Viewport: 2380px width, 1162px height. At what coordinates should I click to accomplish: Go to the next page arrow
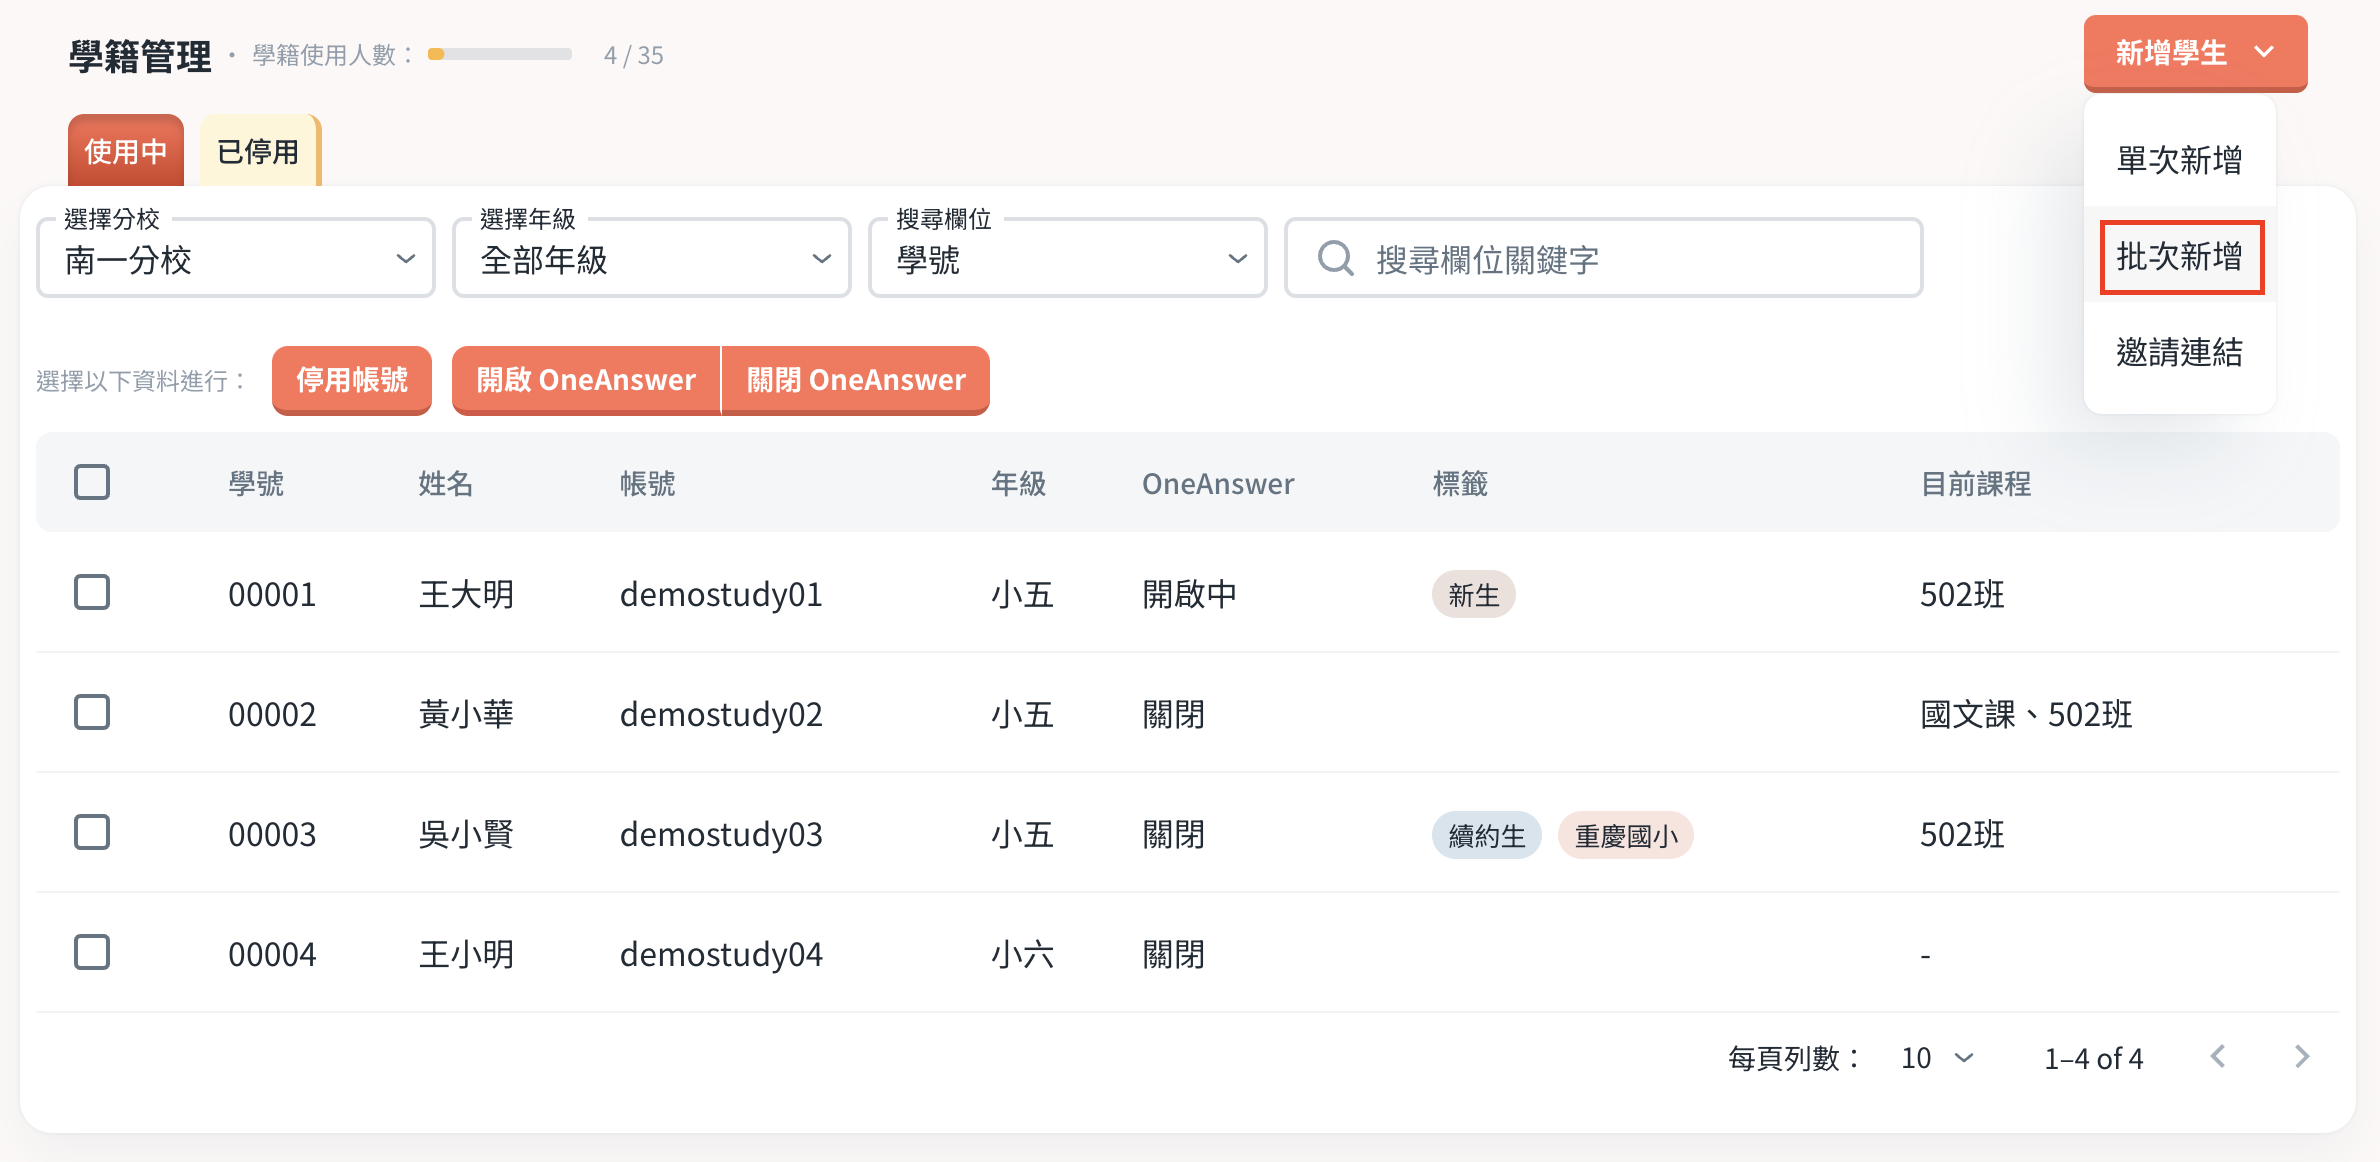(x=2302, y=1056)
